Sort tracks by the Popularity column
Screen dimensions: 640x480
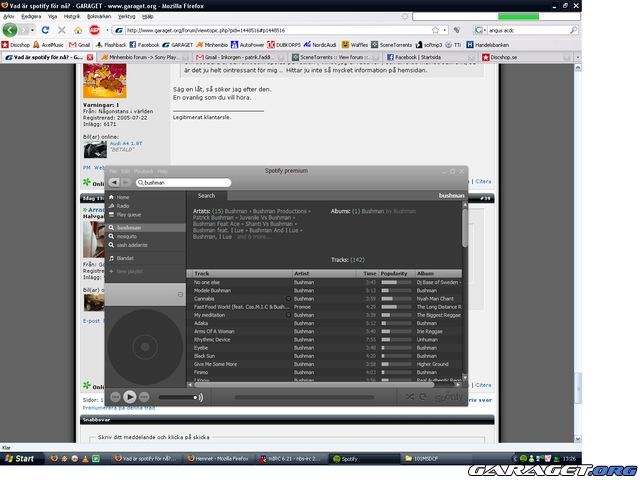[393, 273]
